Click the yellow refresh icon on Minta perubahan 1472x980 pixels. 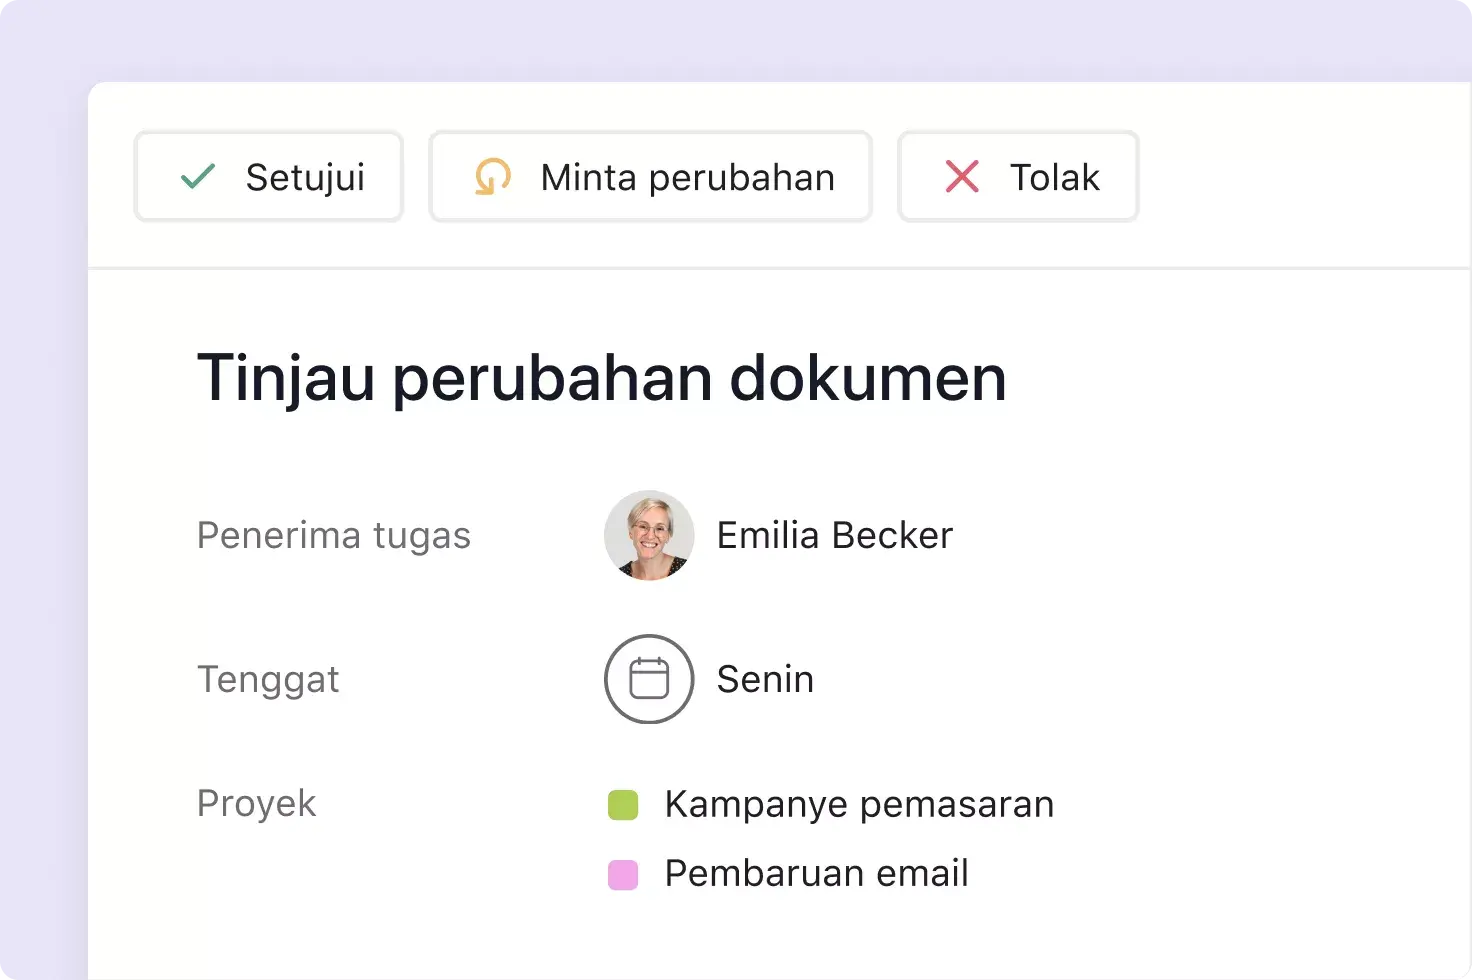(x=491, y=176)
